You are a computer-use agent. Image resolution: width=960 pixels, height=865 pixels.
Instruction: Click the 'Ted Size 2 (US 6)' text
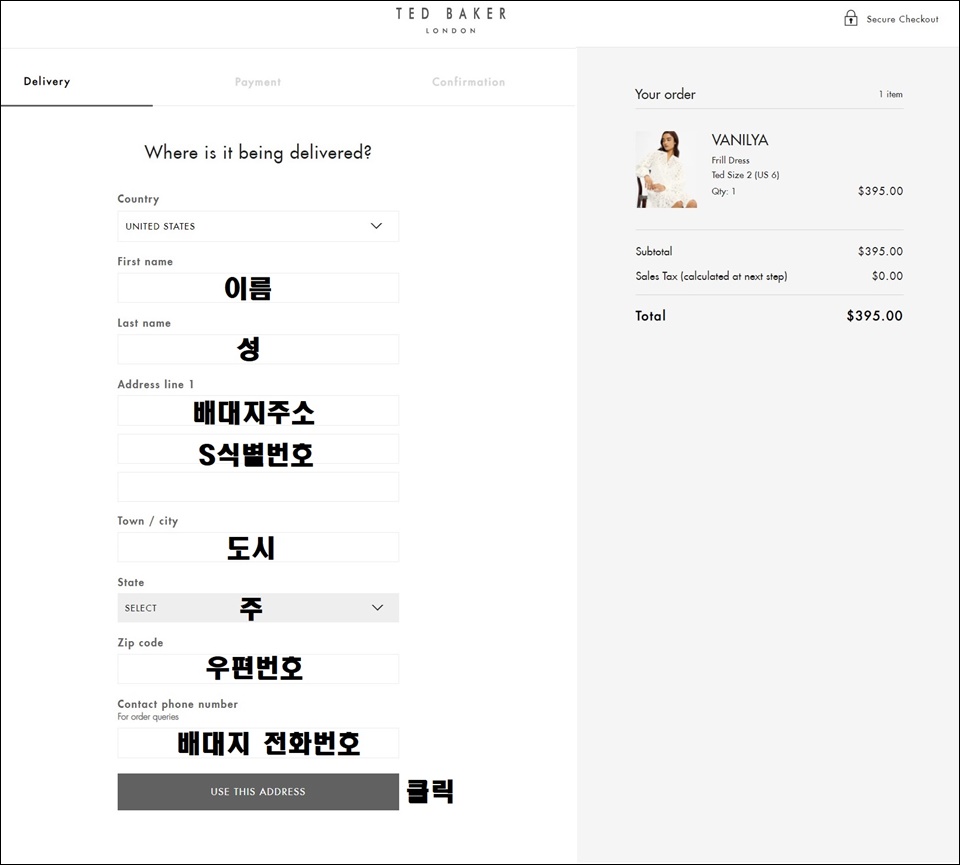(x=745, y=175)
